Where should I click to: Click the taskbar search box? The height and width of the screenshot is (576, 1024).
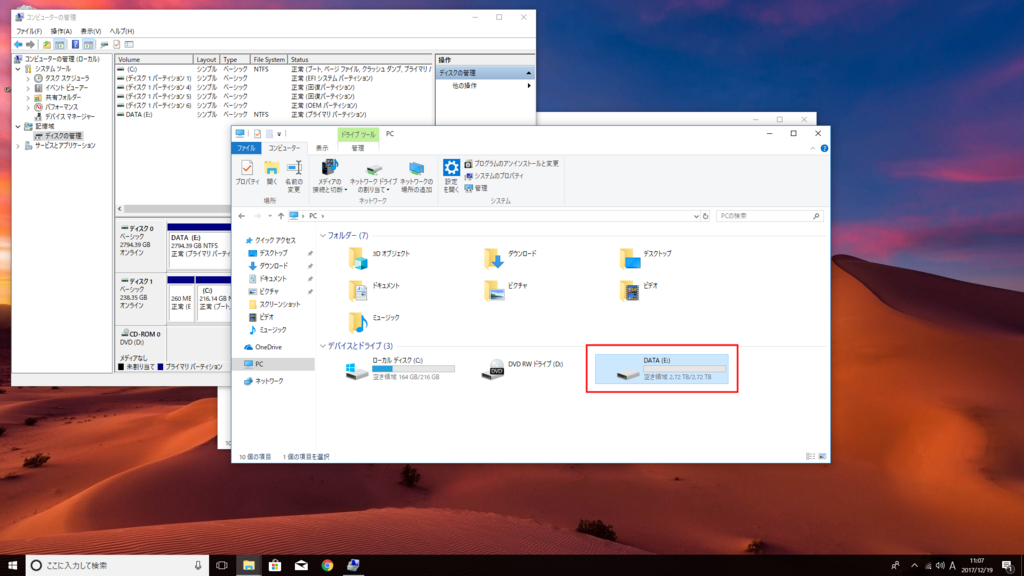tap(118, 565)
